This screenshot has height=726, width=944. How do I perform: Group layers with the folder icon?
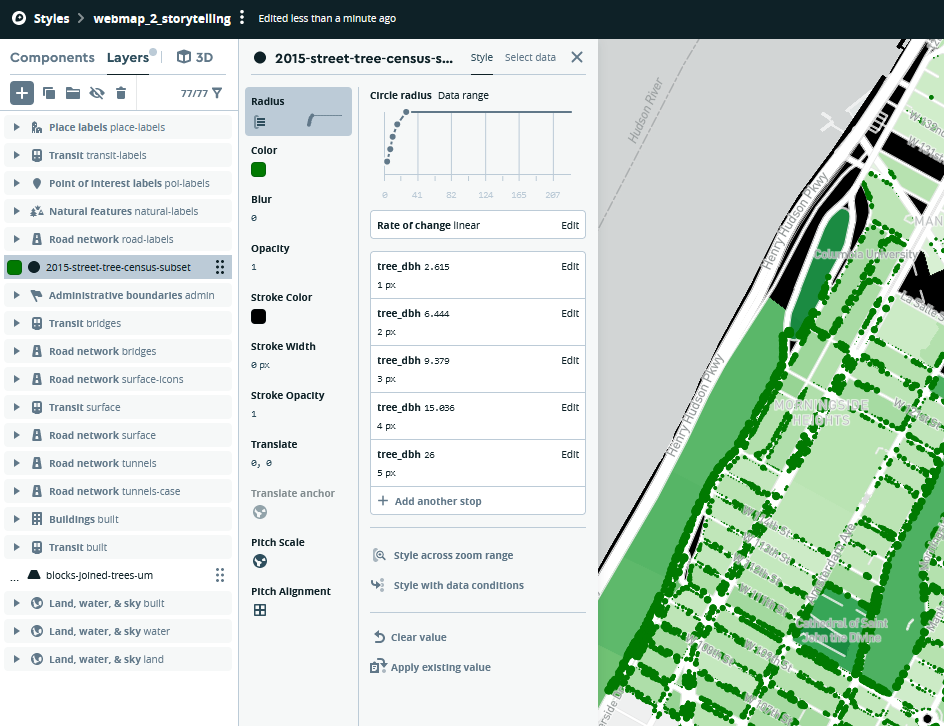pos(73,93)
